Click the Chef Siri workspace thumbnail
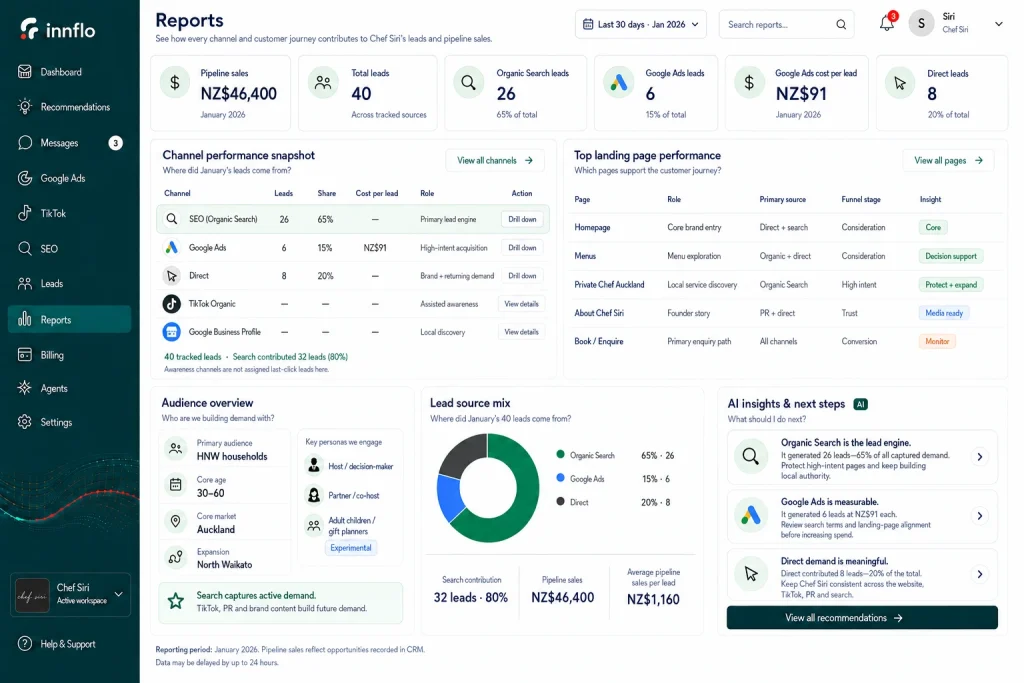 click(32, 595)
